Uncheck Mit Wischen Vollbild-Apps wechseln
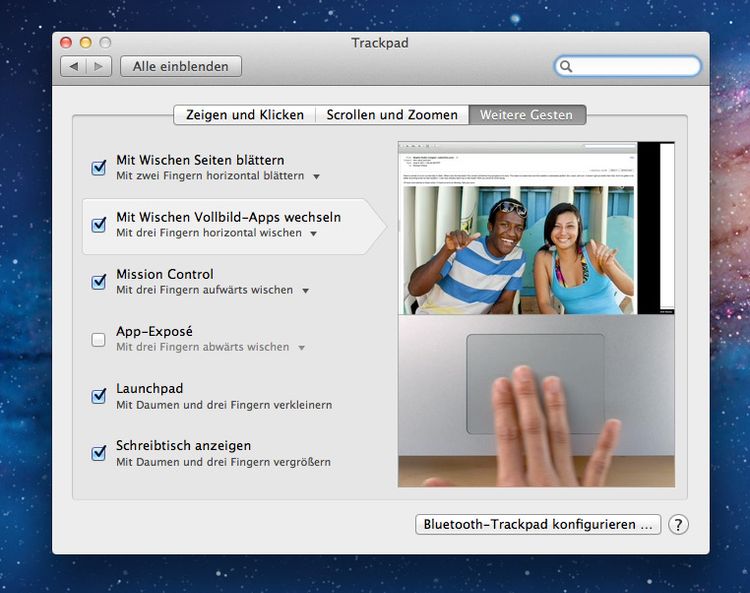The height and width of the screenshot is (593, 750). (x=99, y=225)
